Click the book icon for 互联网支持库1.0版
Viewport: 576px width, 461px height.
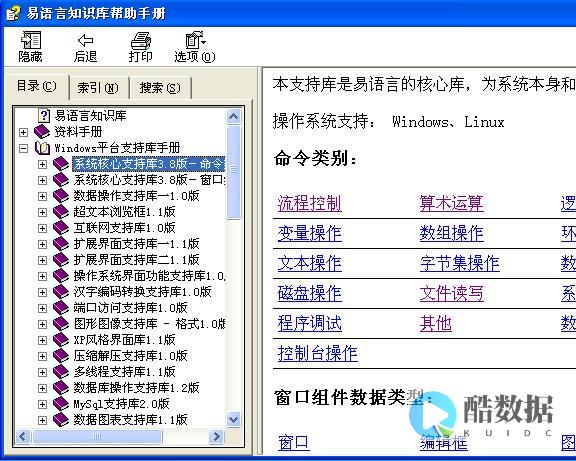[61, 228]
